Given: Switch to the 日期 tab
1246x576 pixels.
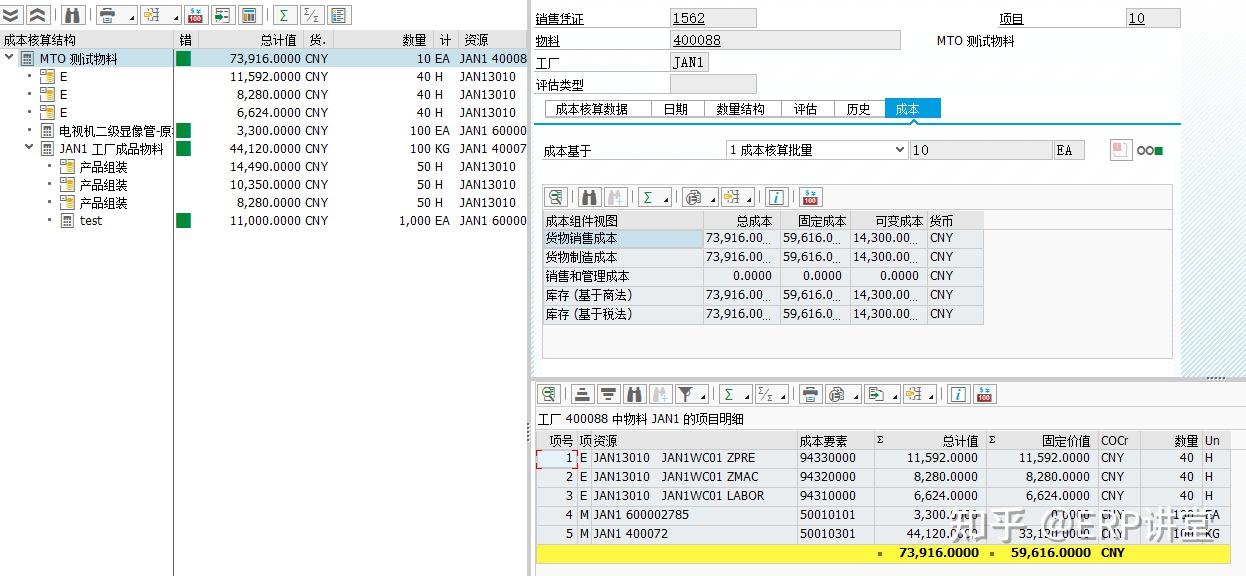Looking at the screenshot, I should 676,108.
